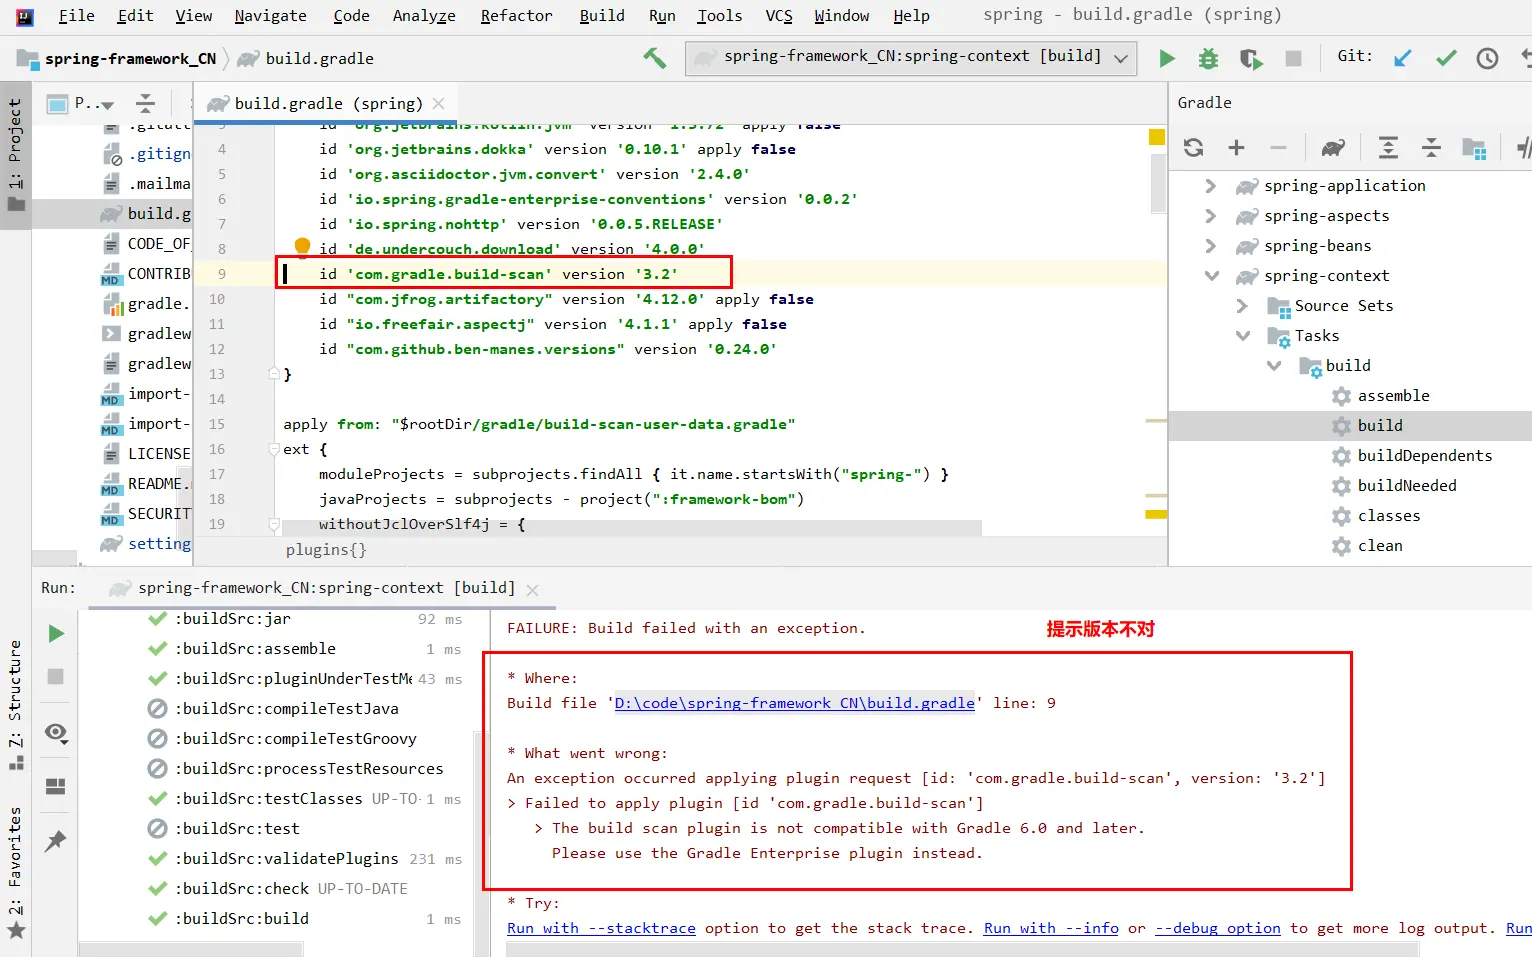Viewport: 1532px width, 957px height.
Task: Pin the Run tab with pin icon
Action: coord(56,841)
